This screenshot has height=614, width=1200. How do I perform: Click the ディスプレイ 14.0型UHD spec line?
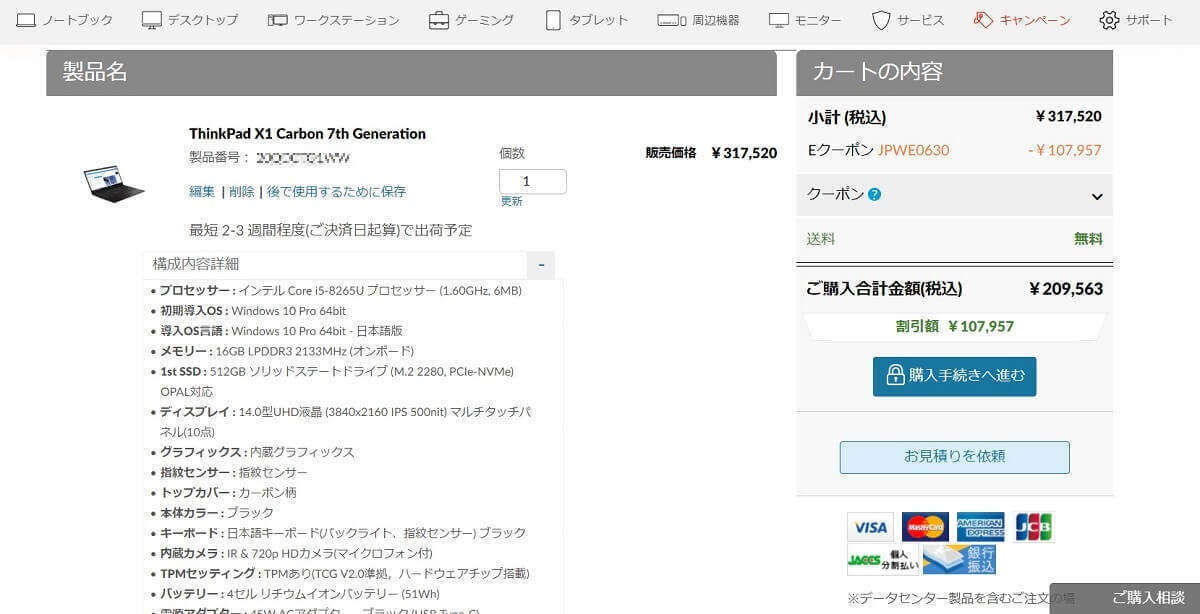[x=345, y=421]
